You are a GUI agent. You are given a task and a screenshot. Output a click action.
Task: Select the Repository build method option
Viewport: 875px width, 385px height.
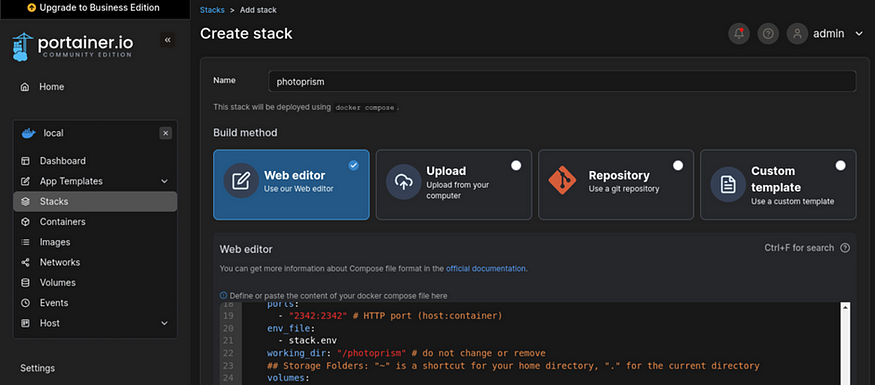(x=616, y=184)
